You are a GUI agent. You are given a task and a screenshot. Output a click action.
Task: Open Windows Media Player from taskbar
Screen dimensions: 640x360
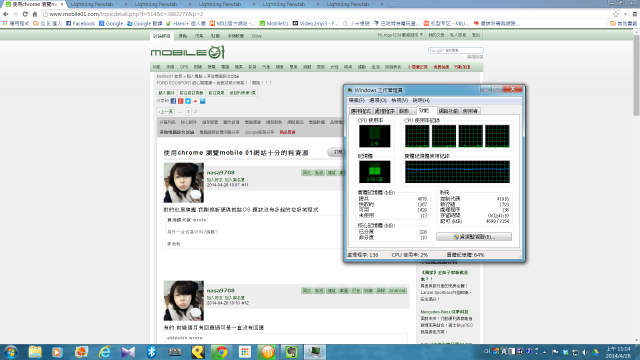pos(57,352)
